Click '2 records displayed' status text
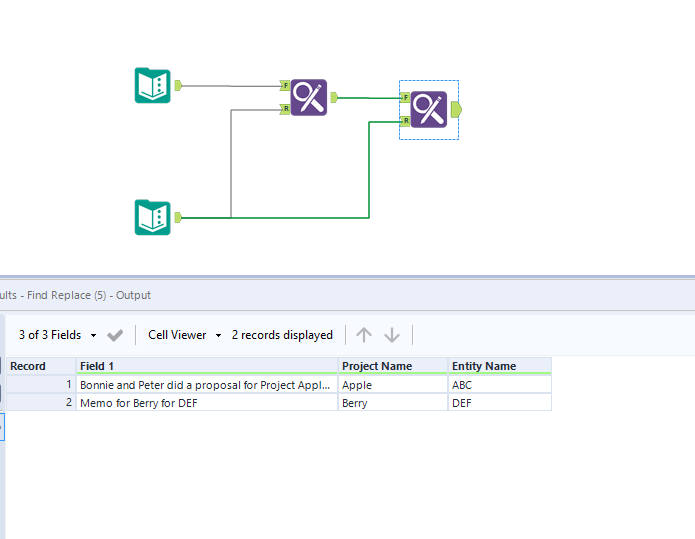The width and height of the screenshot is (695, 539). click(282, 335)
